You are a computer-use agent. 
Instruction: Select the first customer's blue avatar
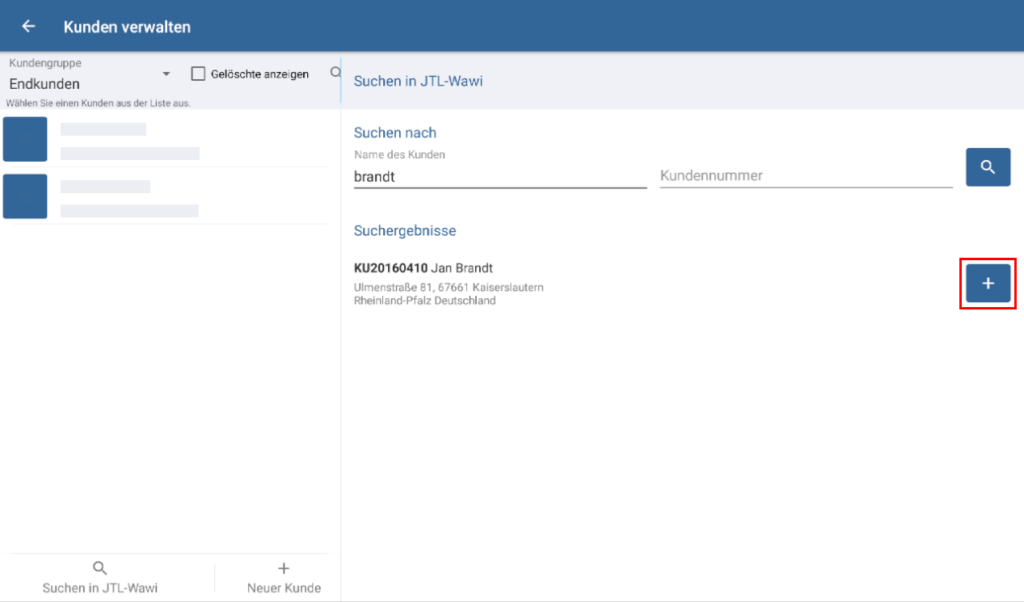click(25, 139)
